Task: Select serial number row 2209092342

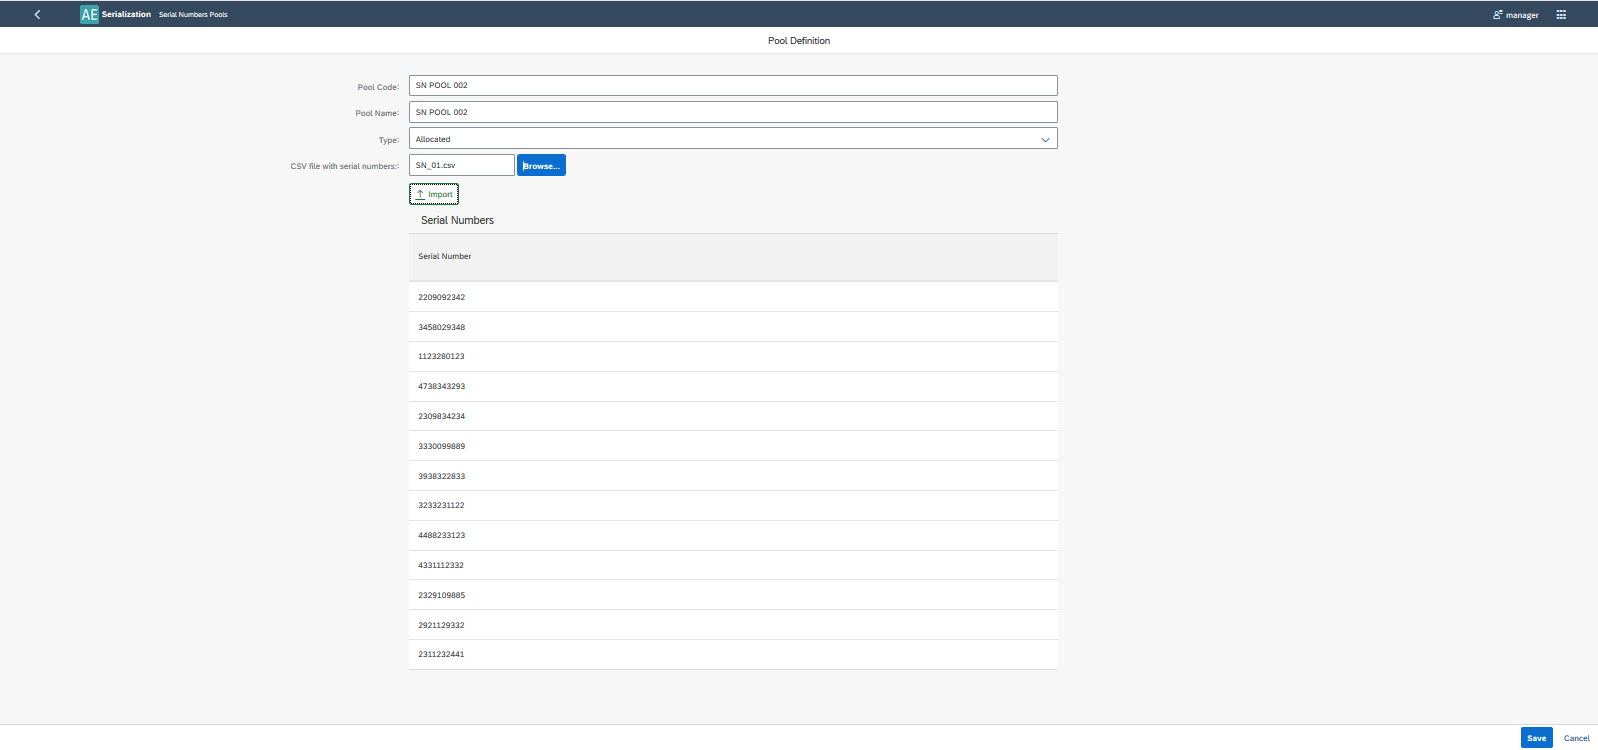Action: 442,297
